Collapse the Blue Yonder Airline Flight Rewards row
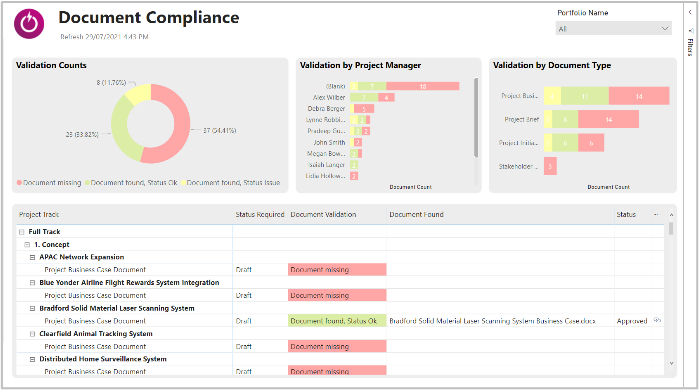Viewport: 699px width, 390px height. tap(32, 283)
